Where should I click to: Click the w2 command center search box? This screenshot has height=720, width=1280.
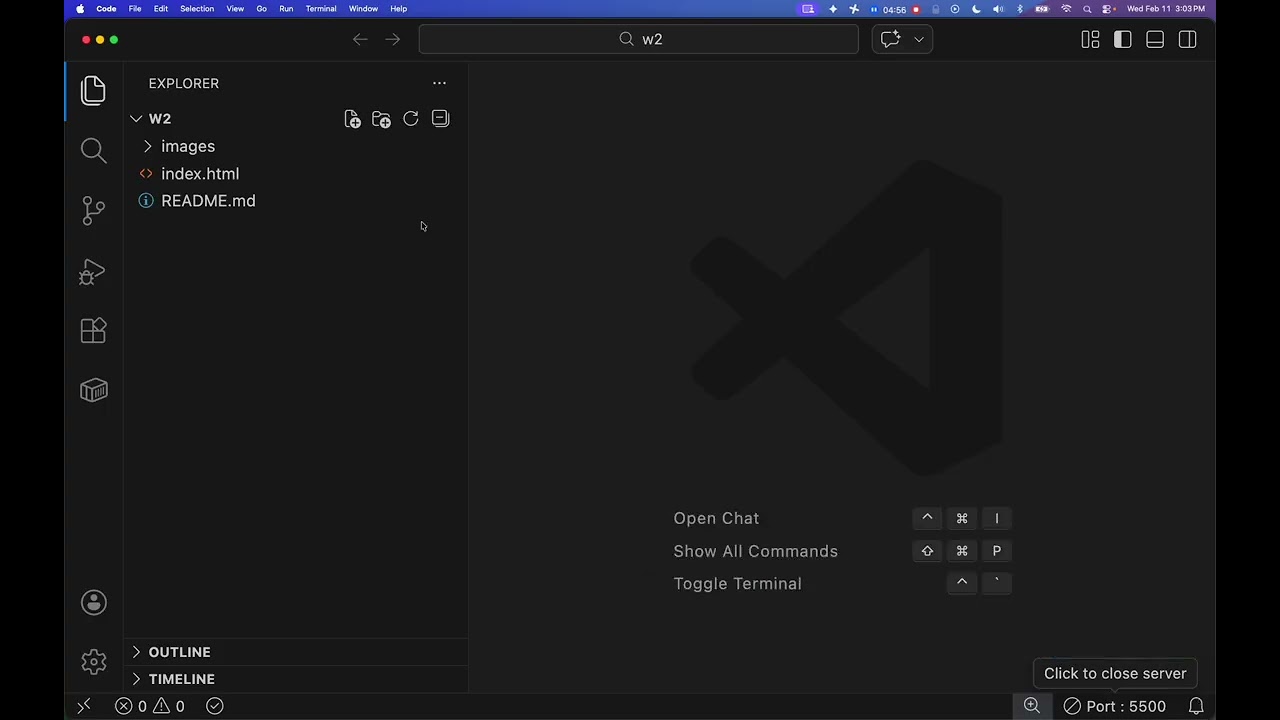click(x=639, y=39)
